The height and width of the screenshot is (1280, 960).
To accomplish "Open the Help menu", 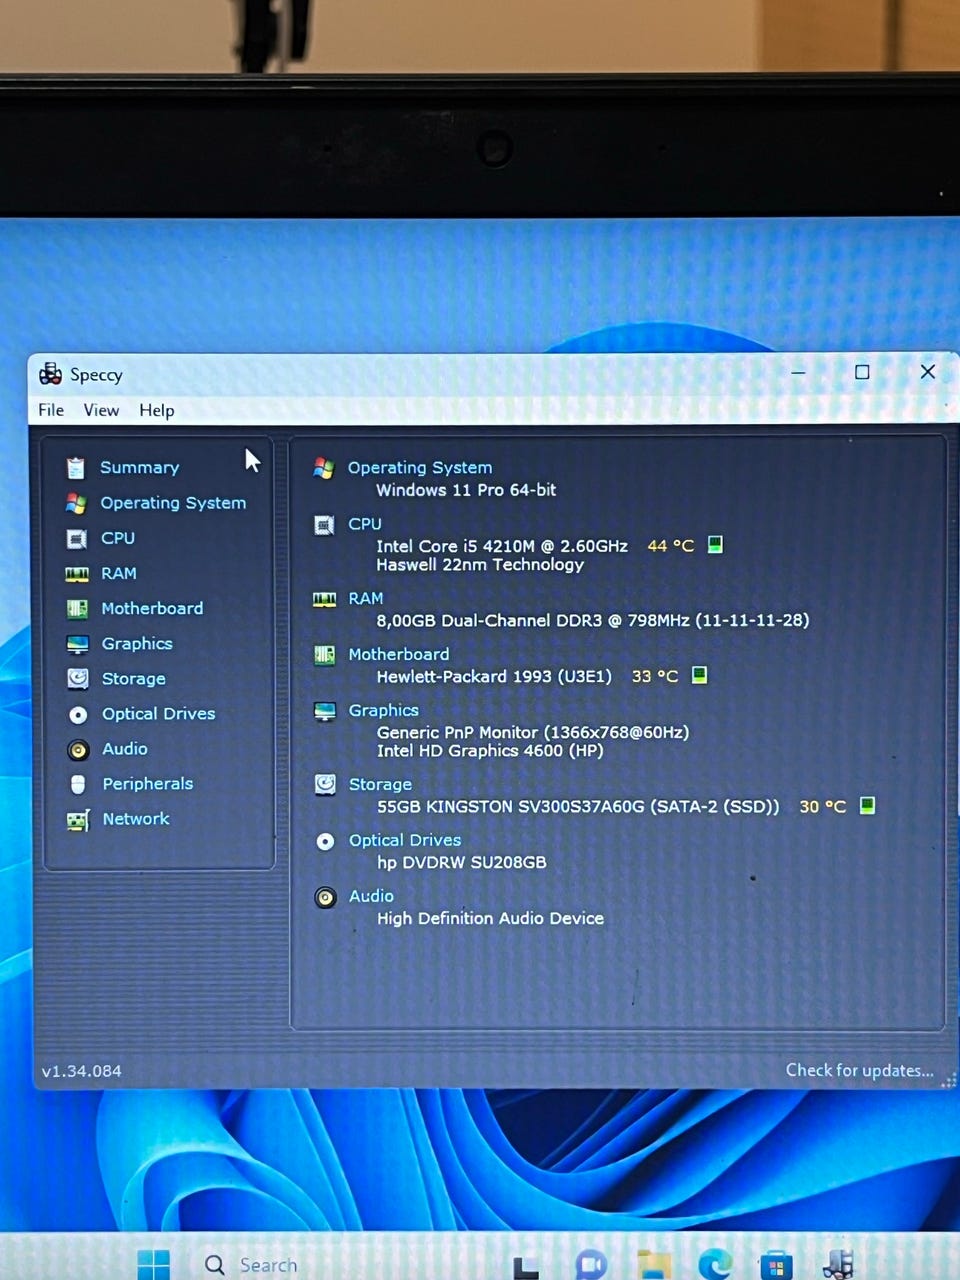I will 157,410.
